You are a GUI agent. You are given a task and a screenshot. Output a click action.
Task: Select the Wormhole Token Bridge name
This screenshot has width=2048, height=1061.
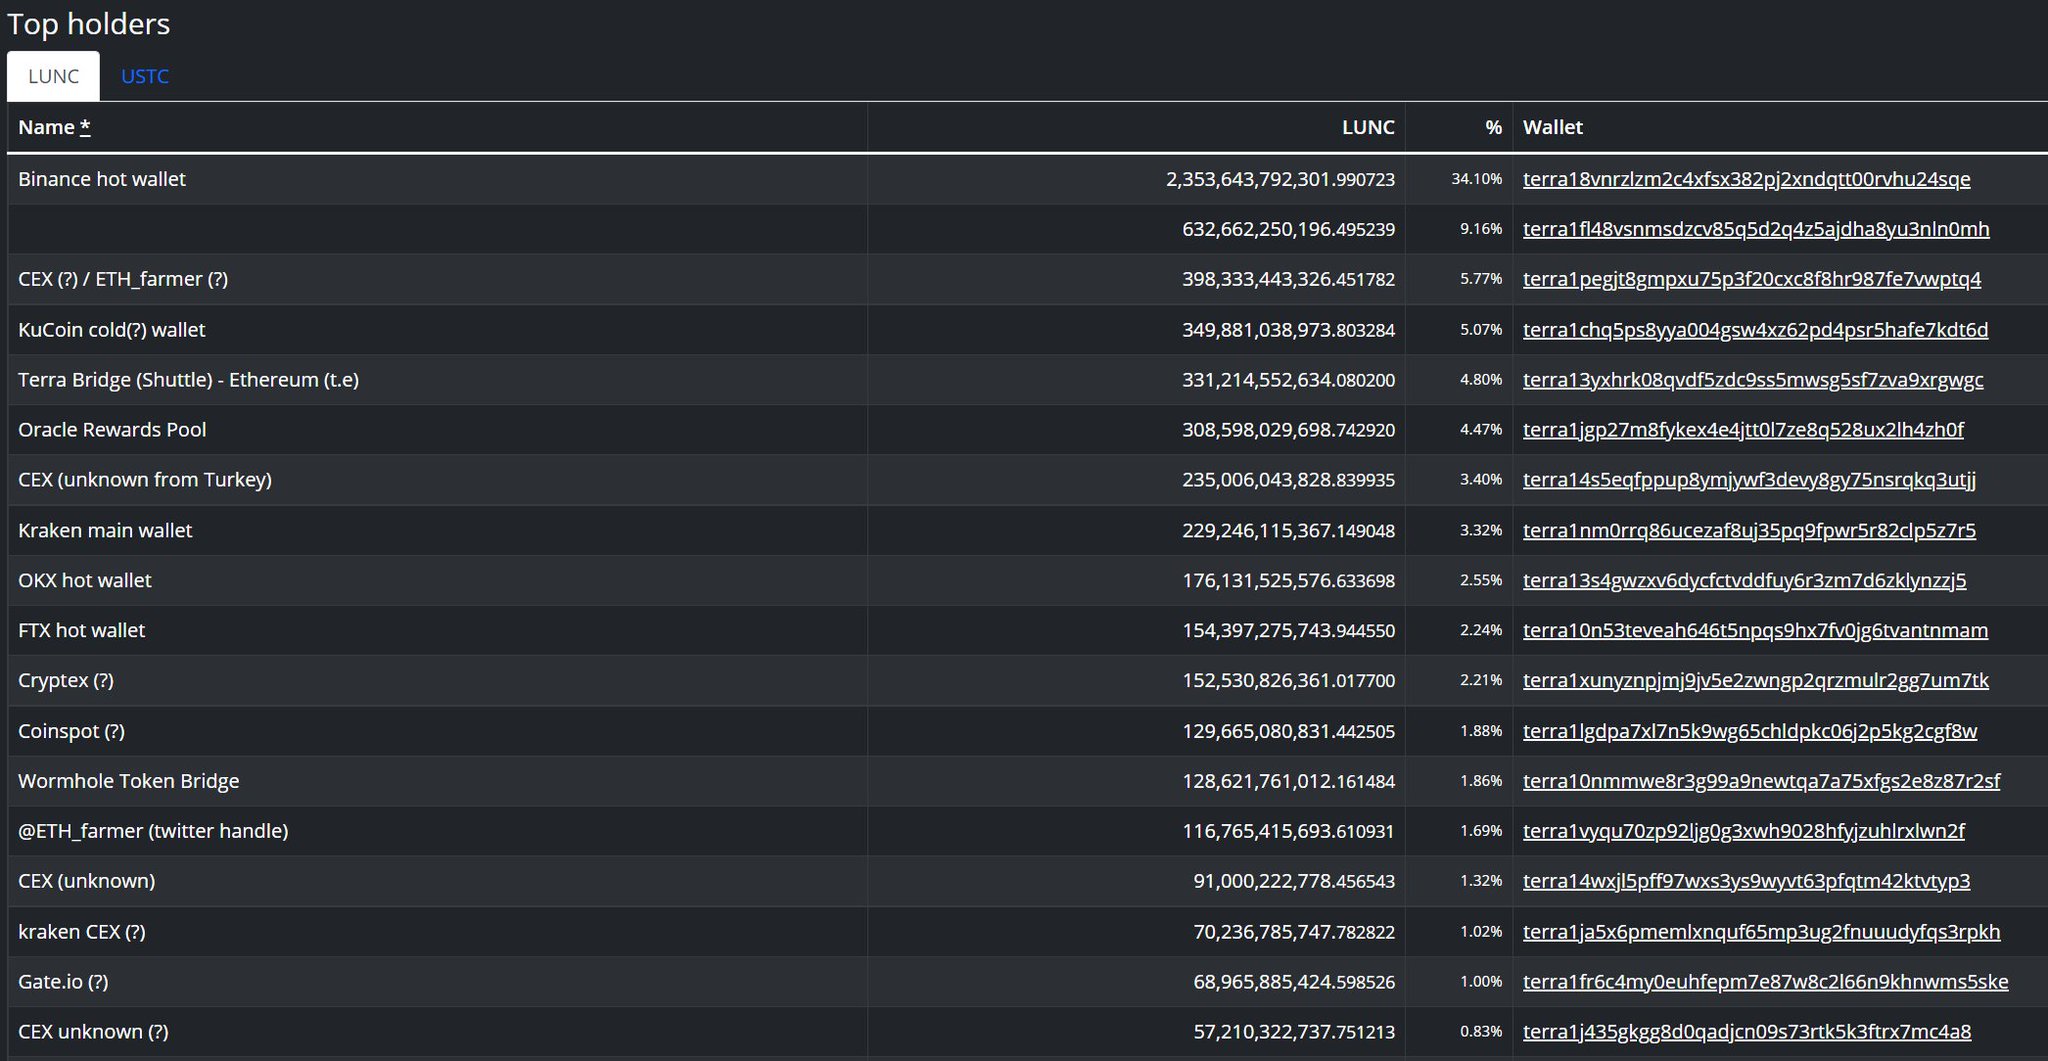pos(128,781)
